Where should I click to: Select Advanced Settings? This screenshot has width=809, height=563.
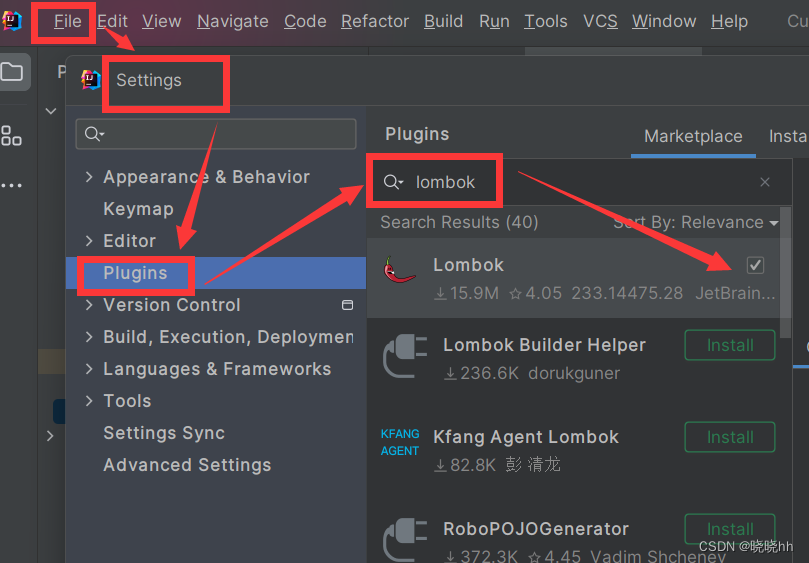187,465
